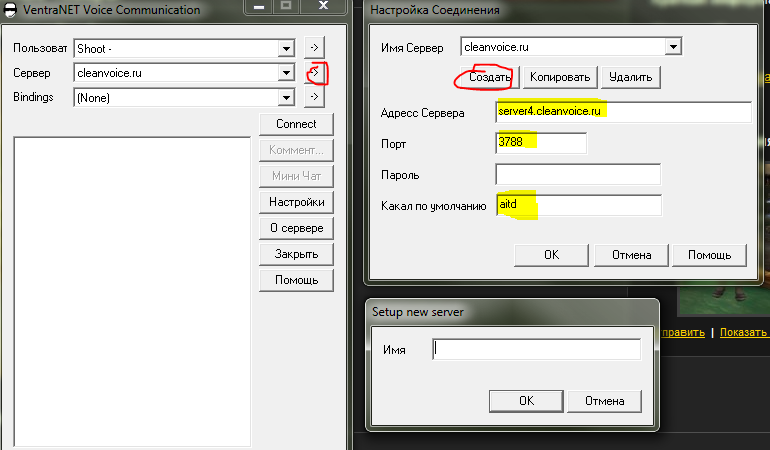This screenshot has height=450, width=770.
Task: Focus the Адресс Сервера input field
Action: click(x=624, y=112)
